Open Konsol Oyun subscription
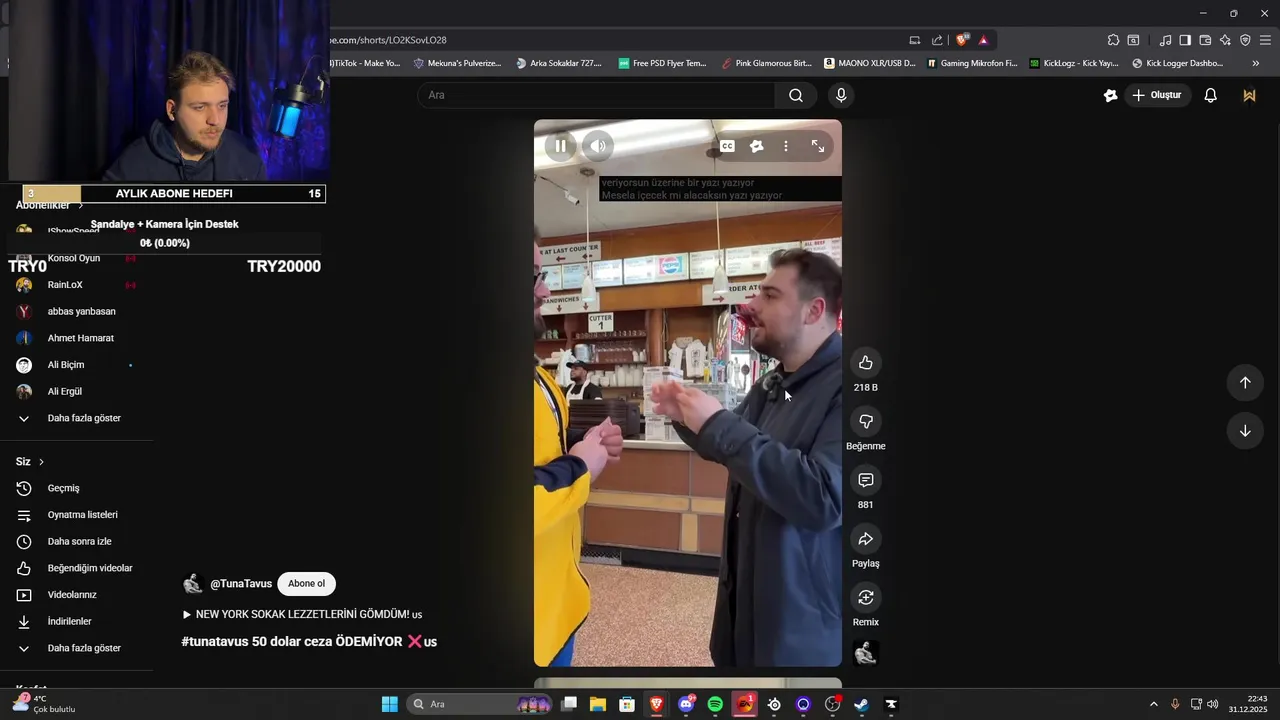This screenshot has height=720, width=1280. tap(76, 258)
